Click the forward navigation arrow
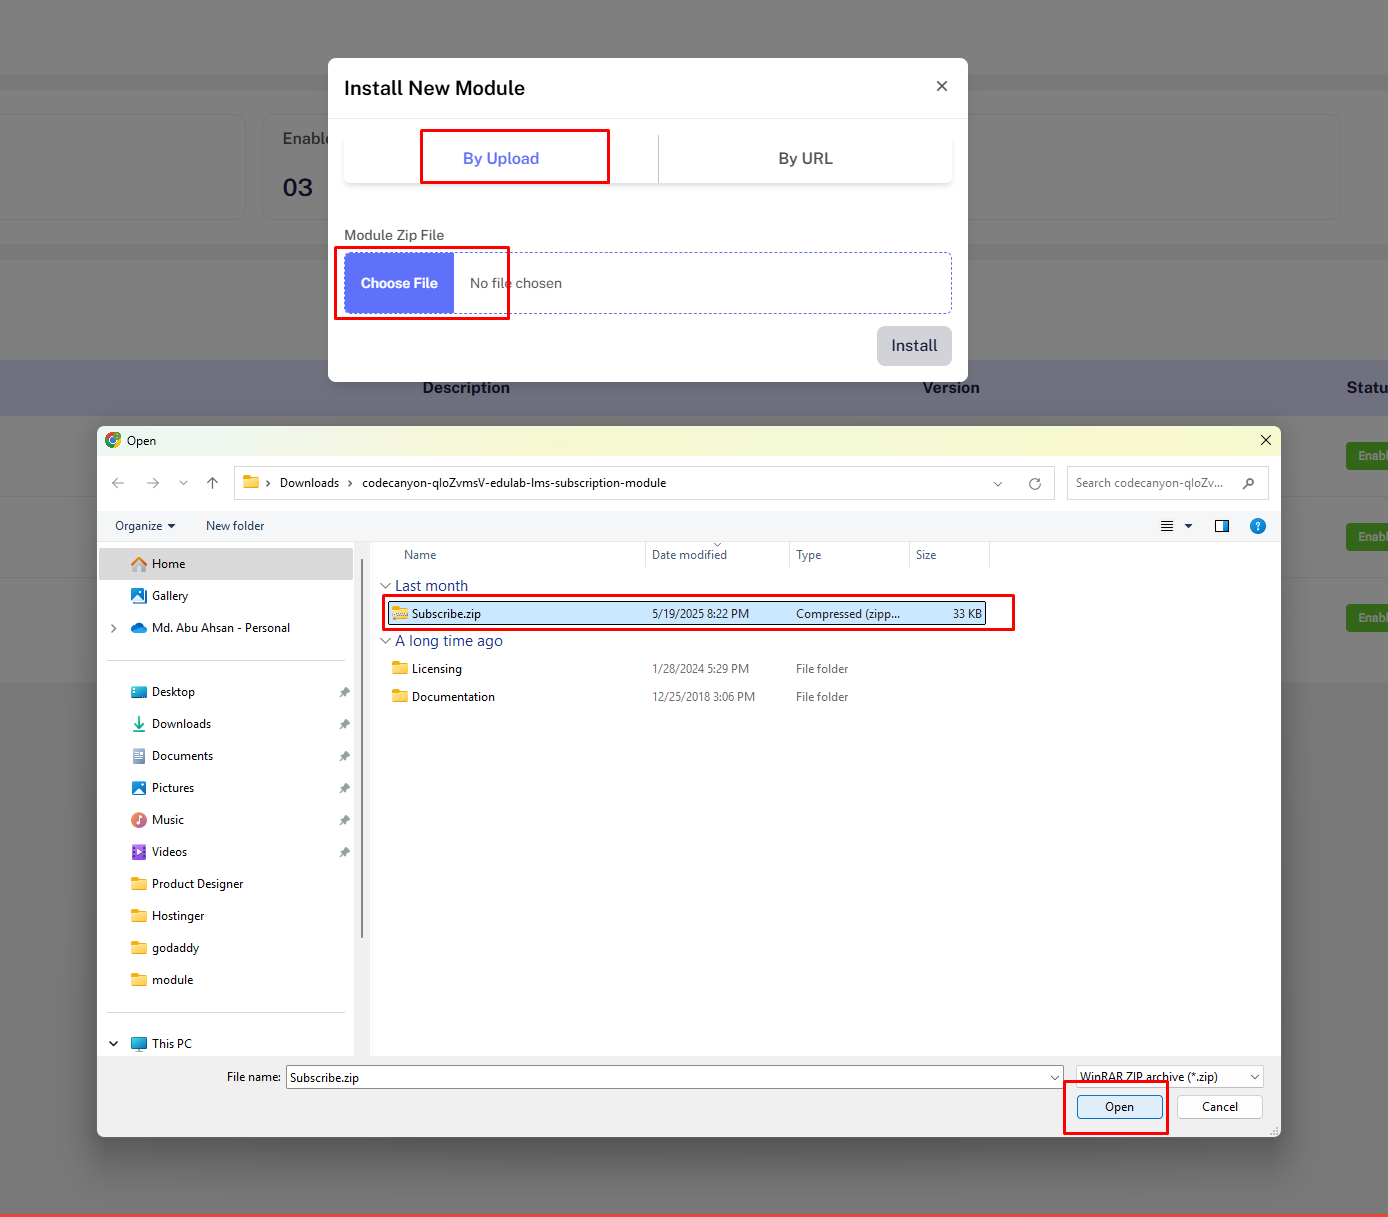 point(153,483)
